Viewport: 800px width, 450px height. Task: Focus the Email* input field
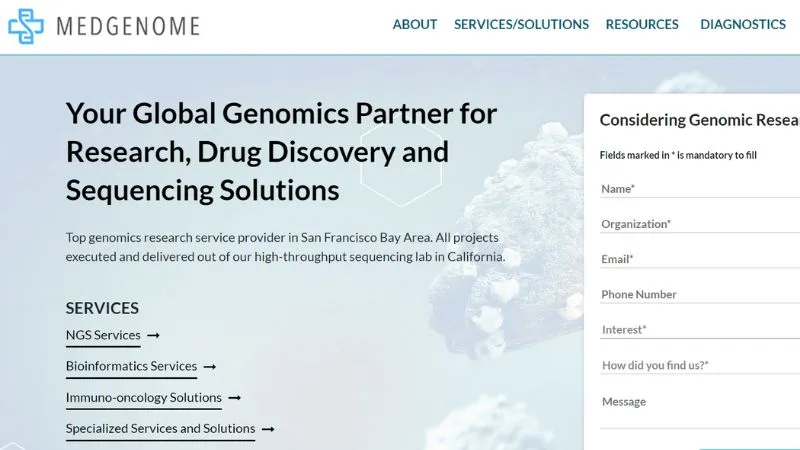point(700,259)
